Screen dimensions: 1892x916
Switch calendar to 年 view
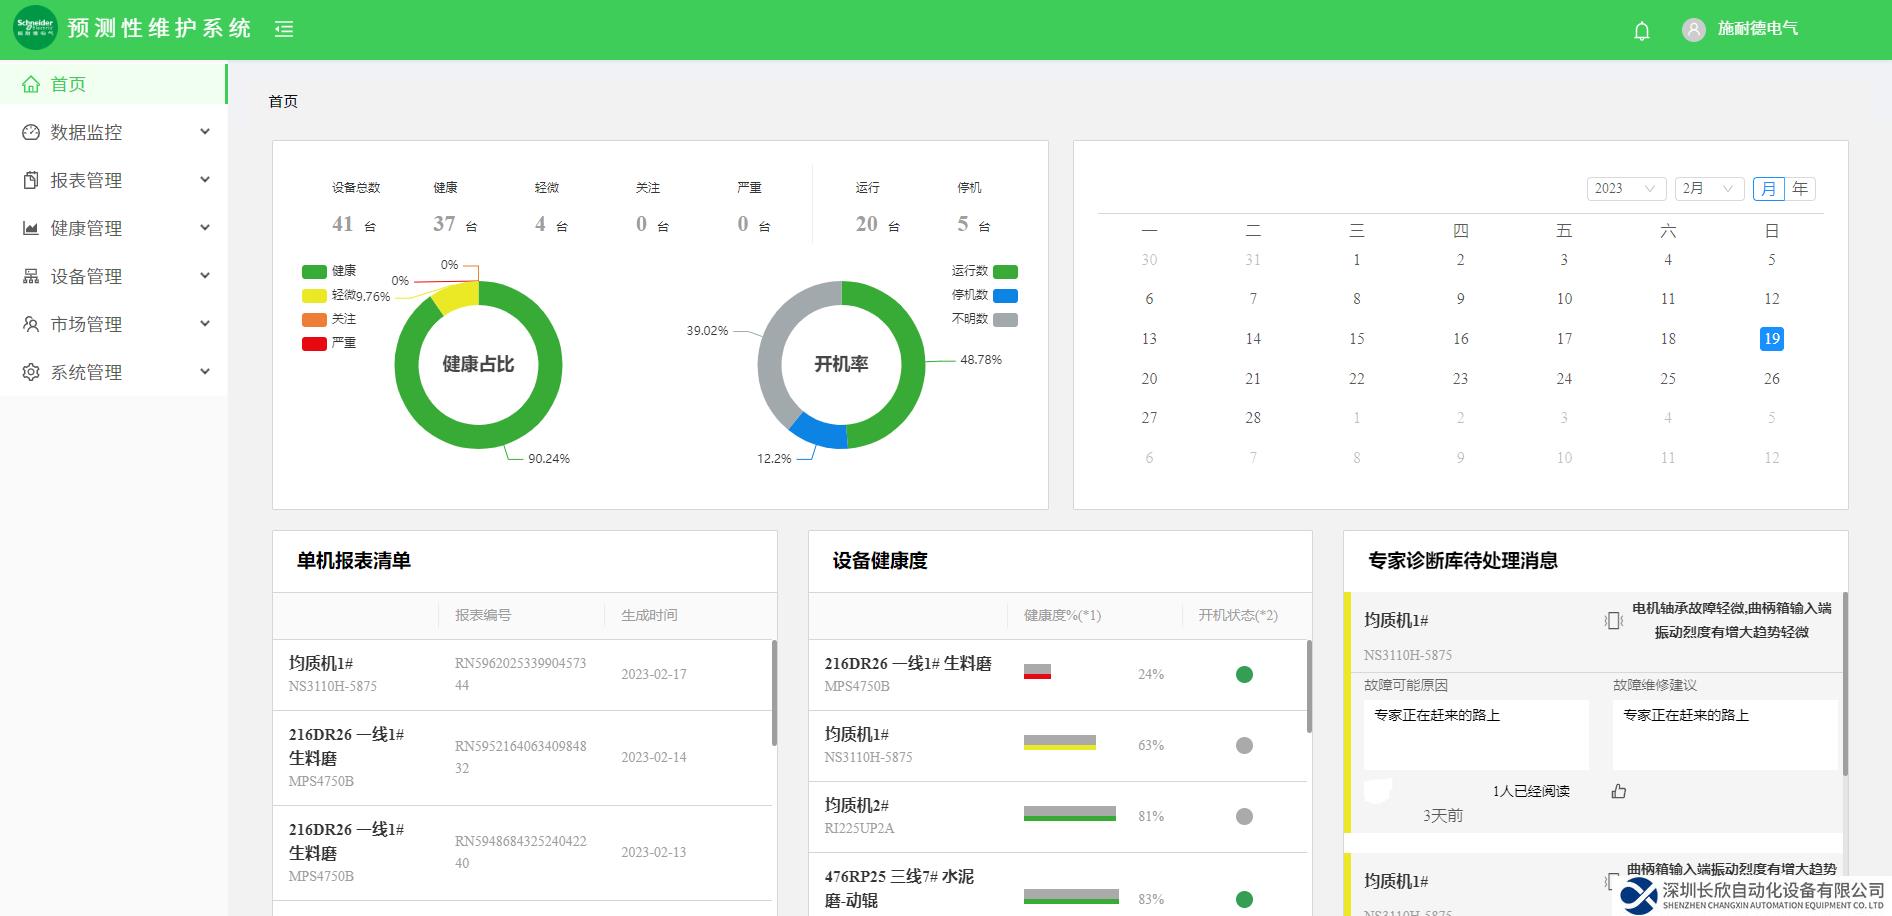pyautogui.click(x=1800, y=189)
